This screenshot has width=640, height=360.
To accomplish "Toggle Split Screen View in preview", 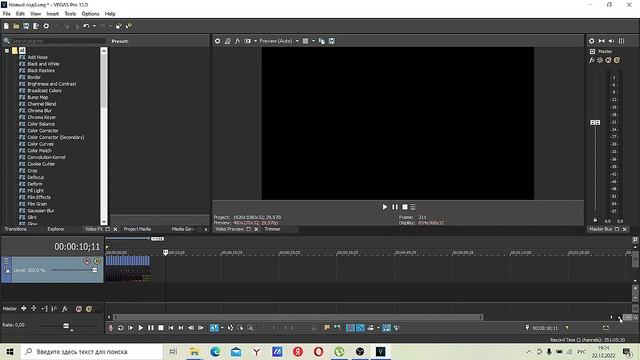I will coord(247,41).
